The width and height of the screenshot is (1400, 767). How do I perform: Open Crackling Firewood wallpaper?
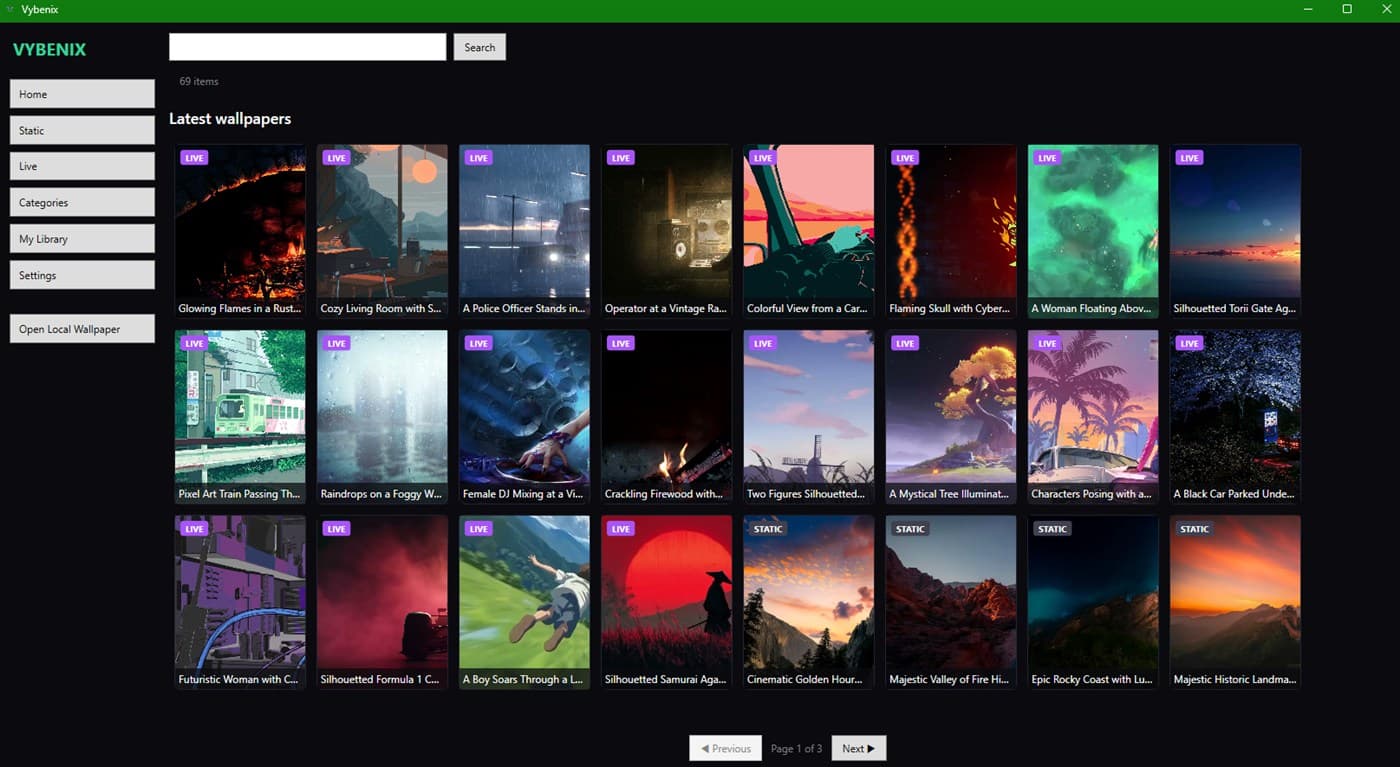coord(666,417)
